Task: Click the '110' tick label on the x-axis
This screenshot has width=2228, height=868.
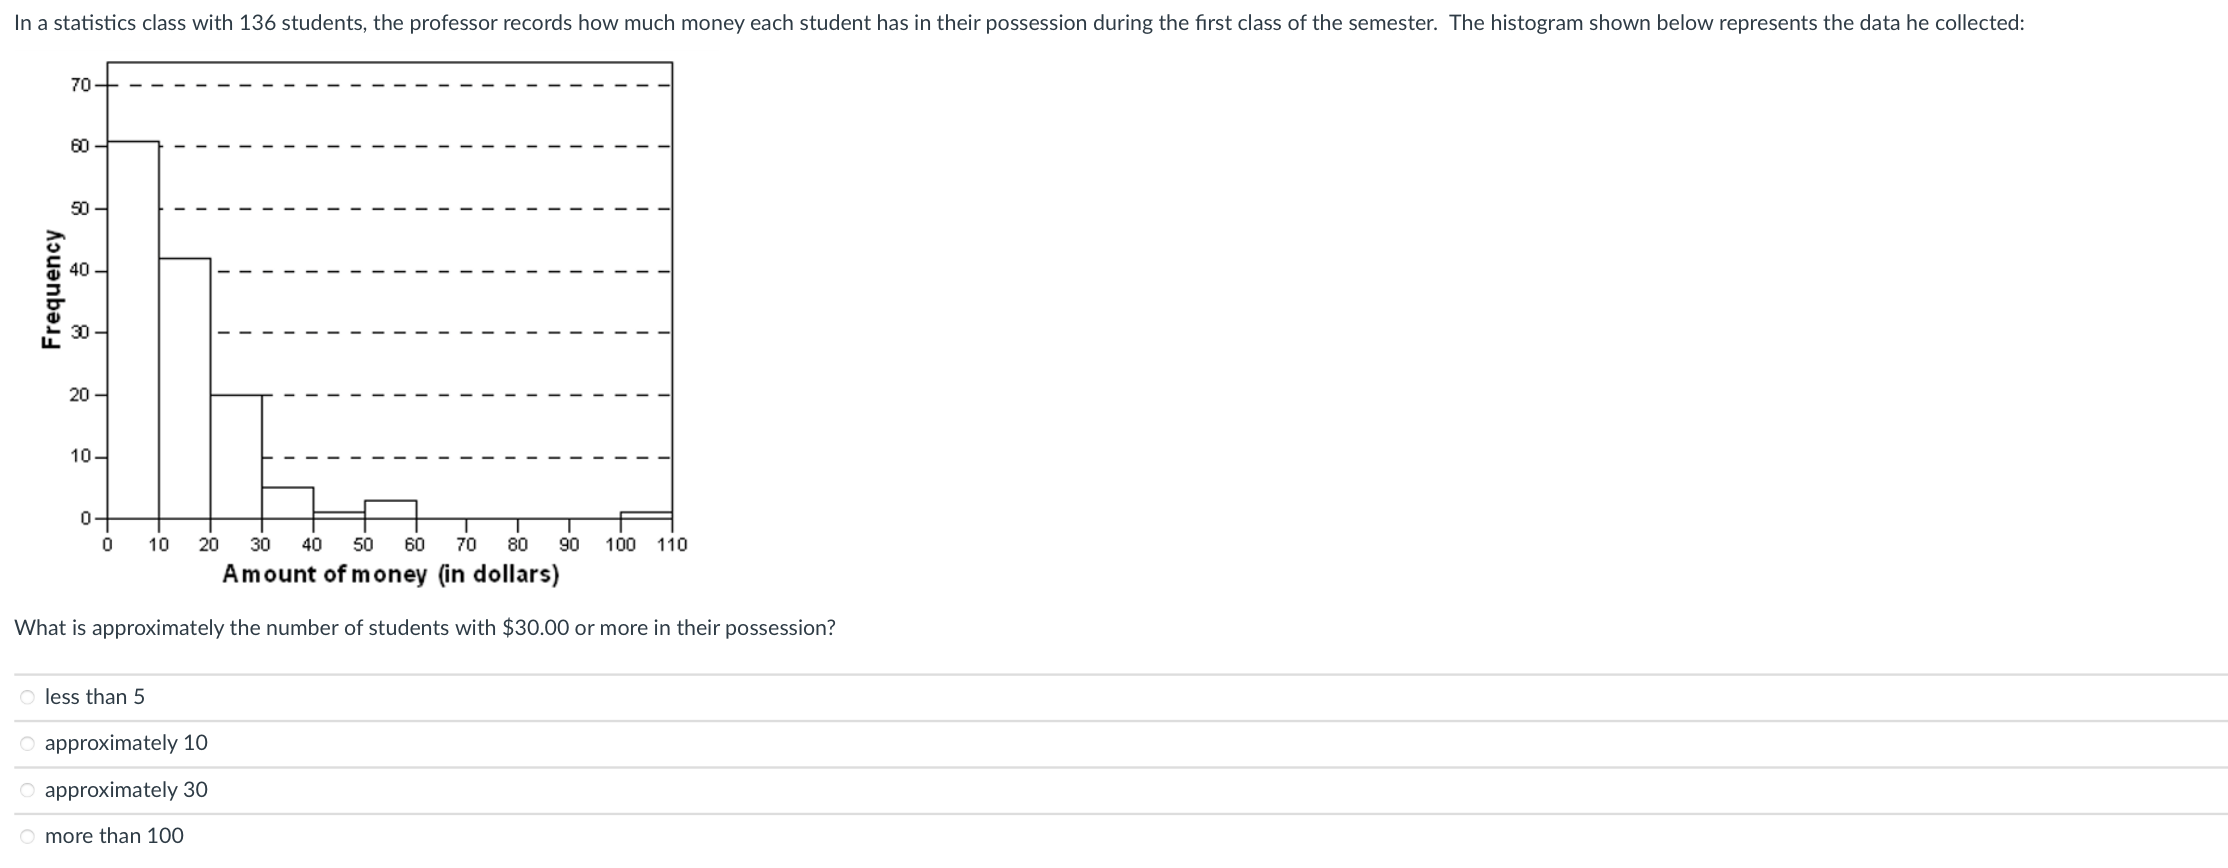Action: (x=672, y=544)
